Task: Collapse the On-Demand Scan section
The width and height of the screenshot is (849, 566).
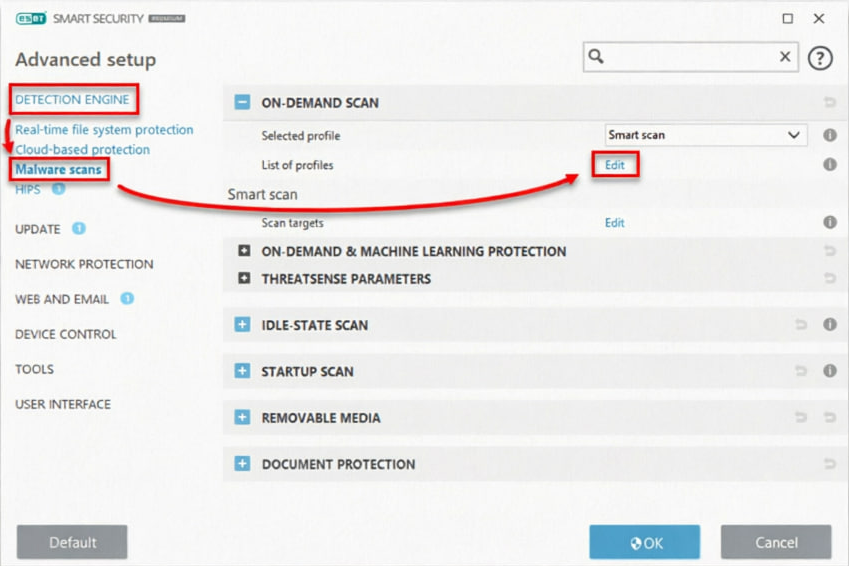Action: tap(242, 102)
